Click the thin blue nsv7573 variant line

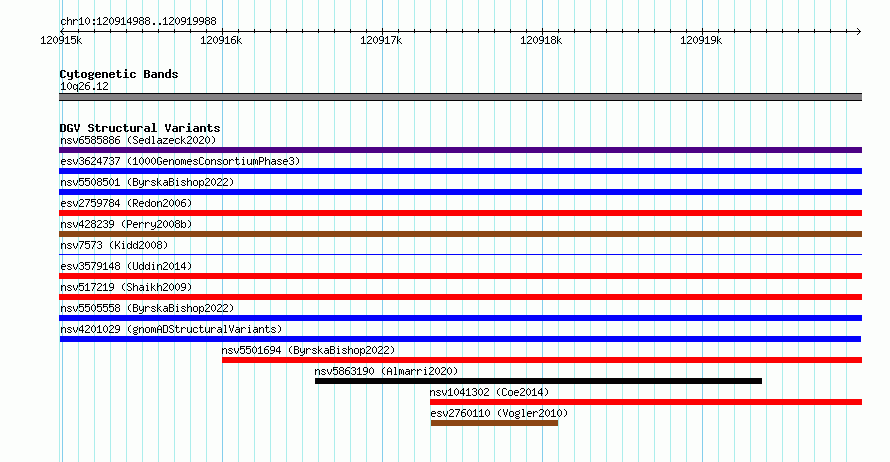[x=460, y=254]
